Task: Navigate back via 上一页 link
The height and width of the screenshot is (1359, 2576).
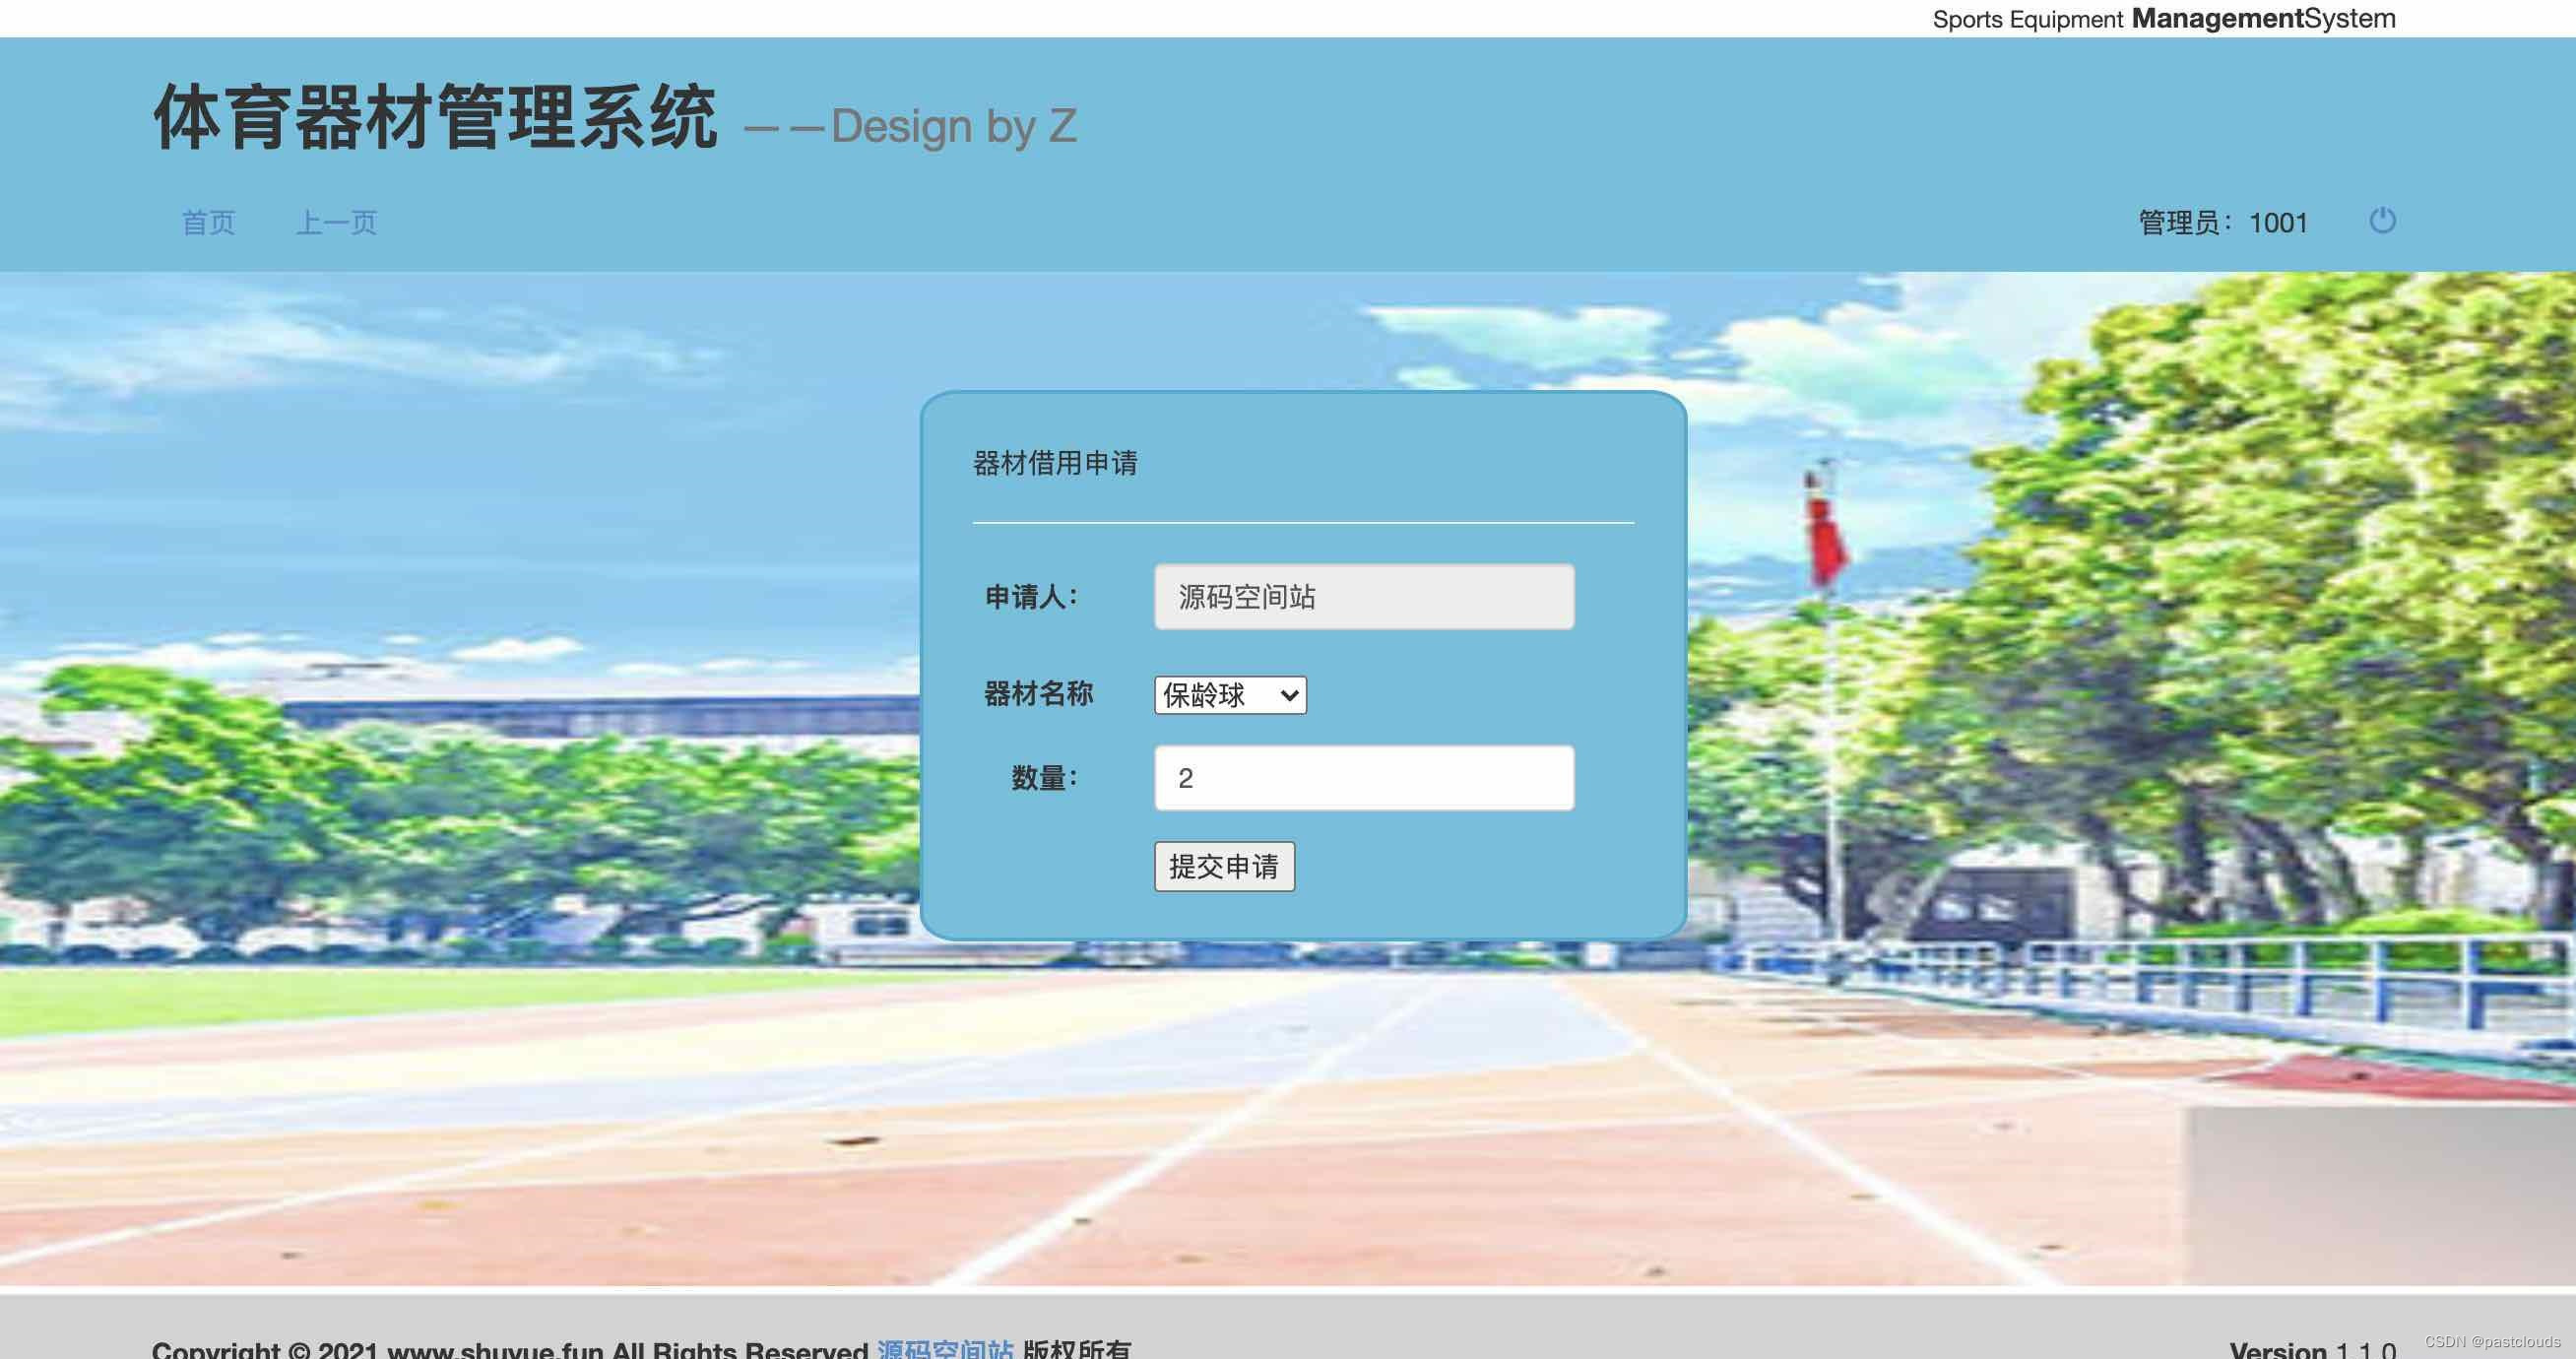Action: (336, 222)
